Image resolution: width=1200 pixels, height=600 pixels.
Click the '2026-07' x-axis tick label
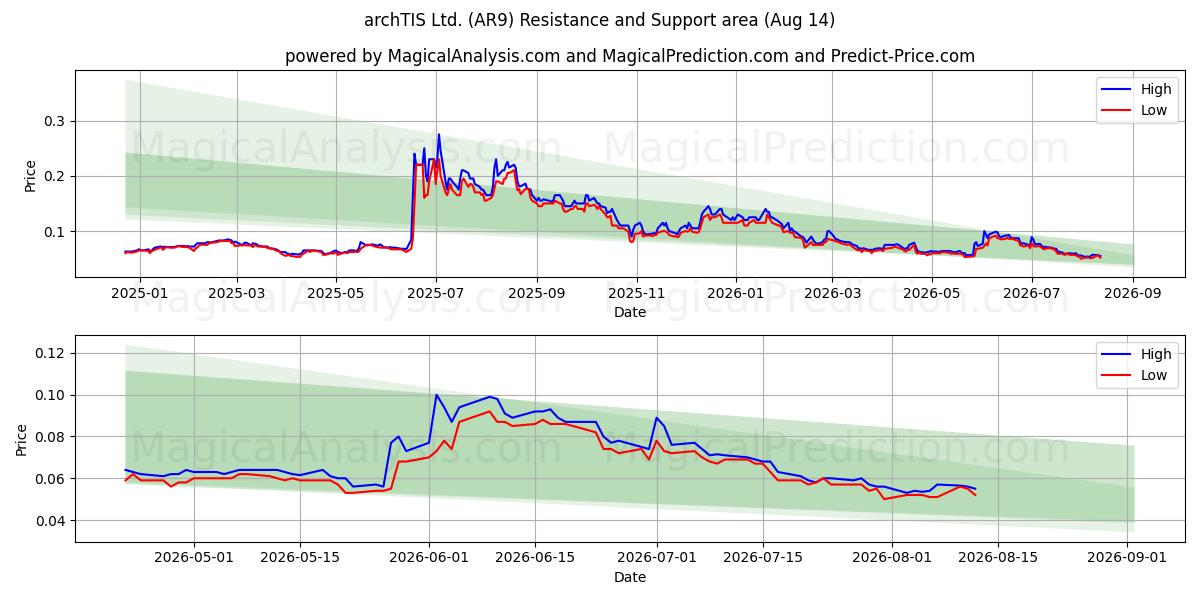tap(1031, 293)
